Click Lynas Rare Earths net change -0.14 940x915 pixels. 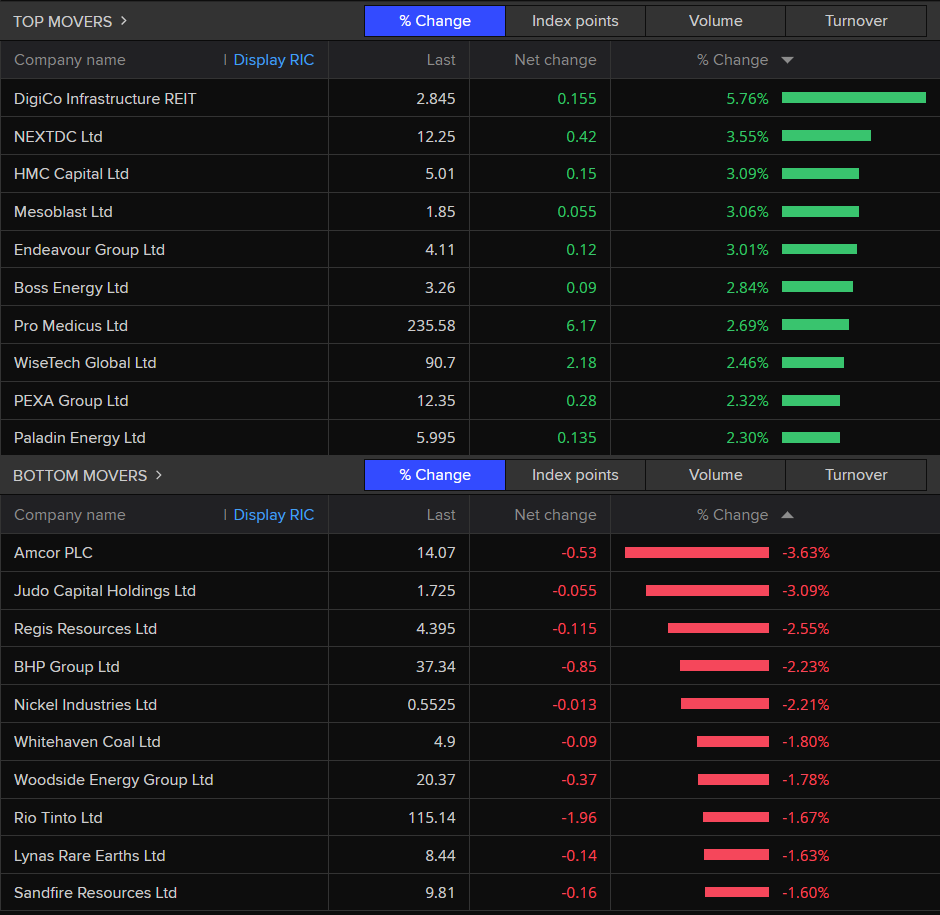[579, 856]
